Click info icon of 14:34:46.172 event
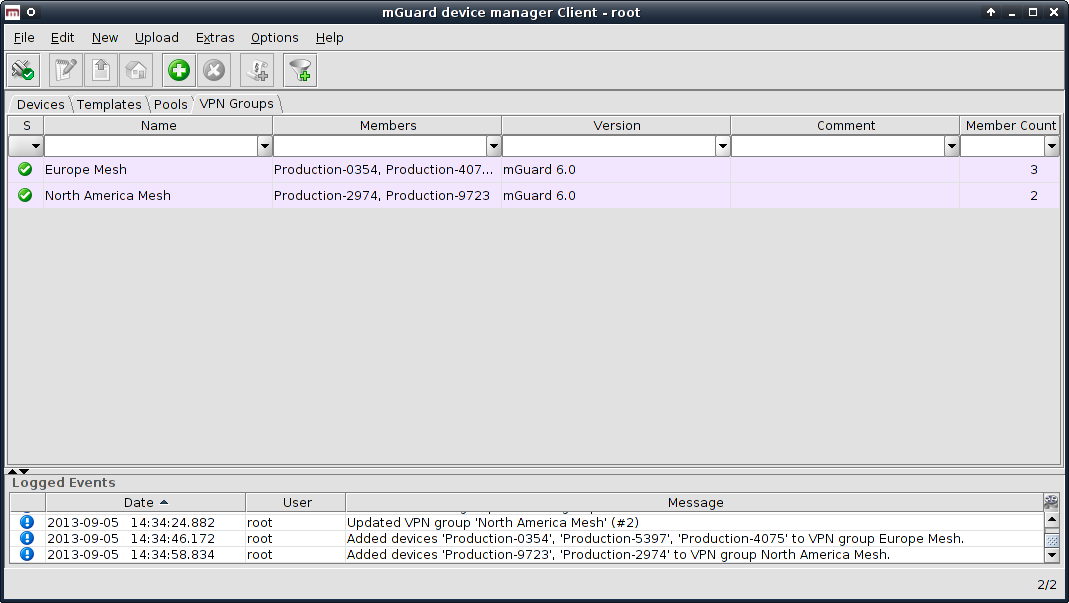Screen dimensions: 1069x603 tap(27, 538)
